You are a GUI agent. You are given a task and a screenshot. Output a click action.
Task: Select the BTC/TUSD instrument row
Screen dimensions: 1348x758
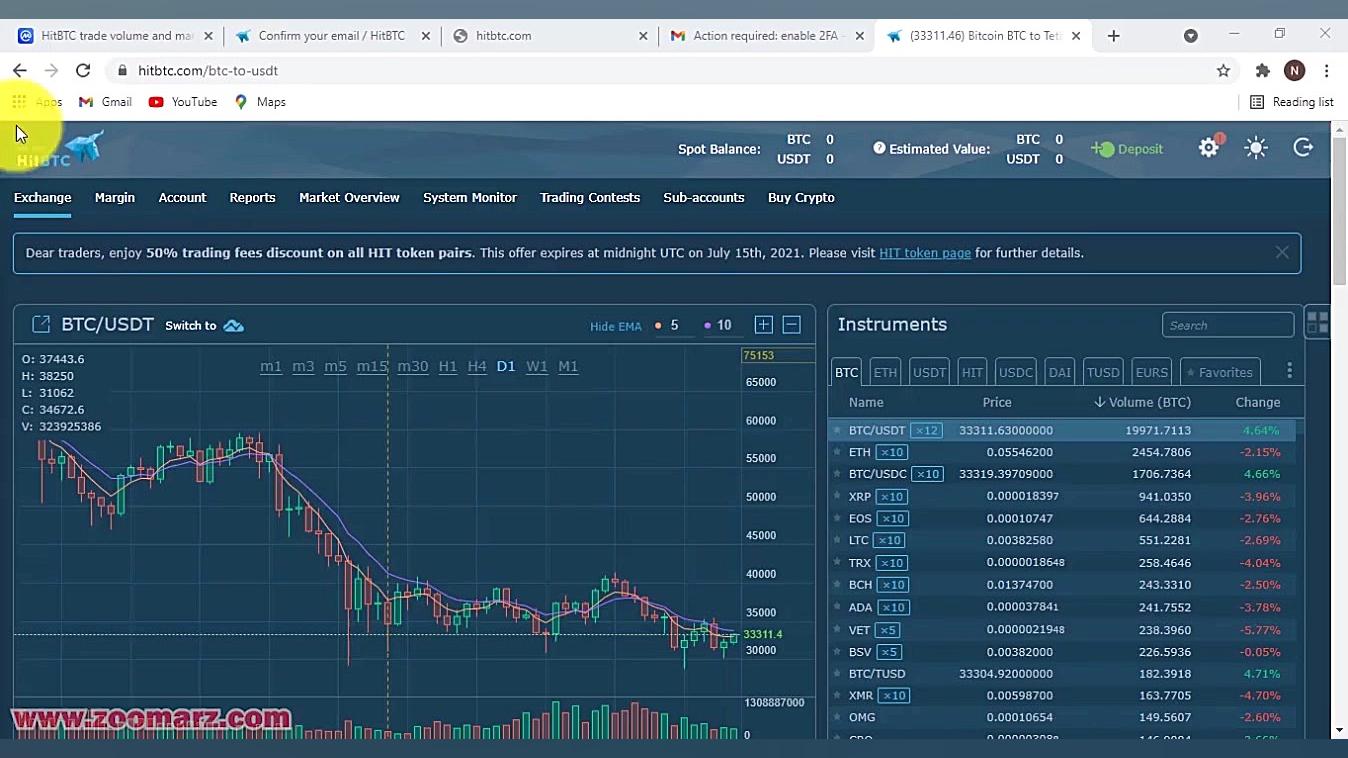[1062, 673]
